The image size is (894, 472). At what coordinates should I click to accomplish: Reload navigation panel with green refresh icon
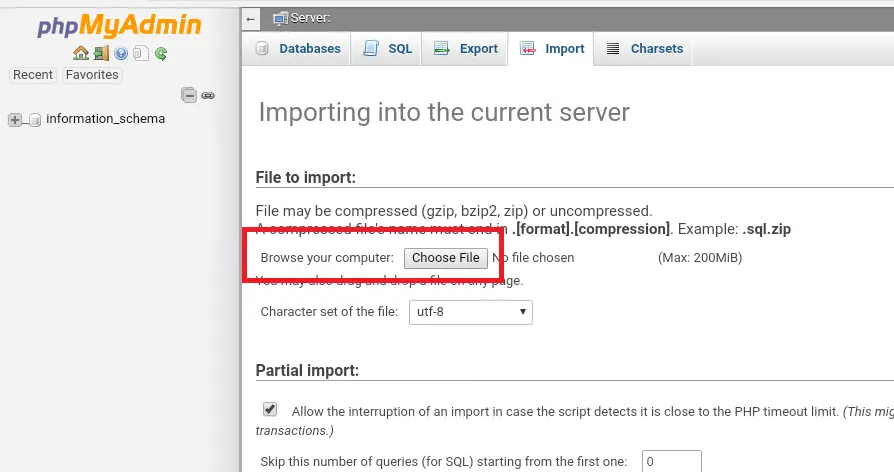point(161,53)
